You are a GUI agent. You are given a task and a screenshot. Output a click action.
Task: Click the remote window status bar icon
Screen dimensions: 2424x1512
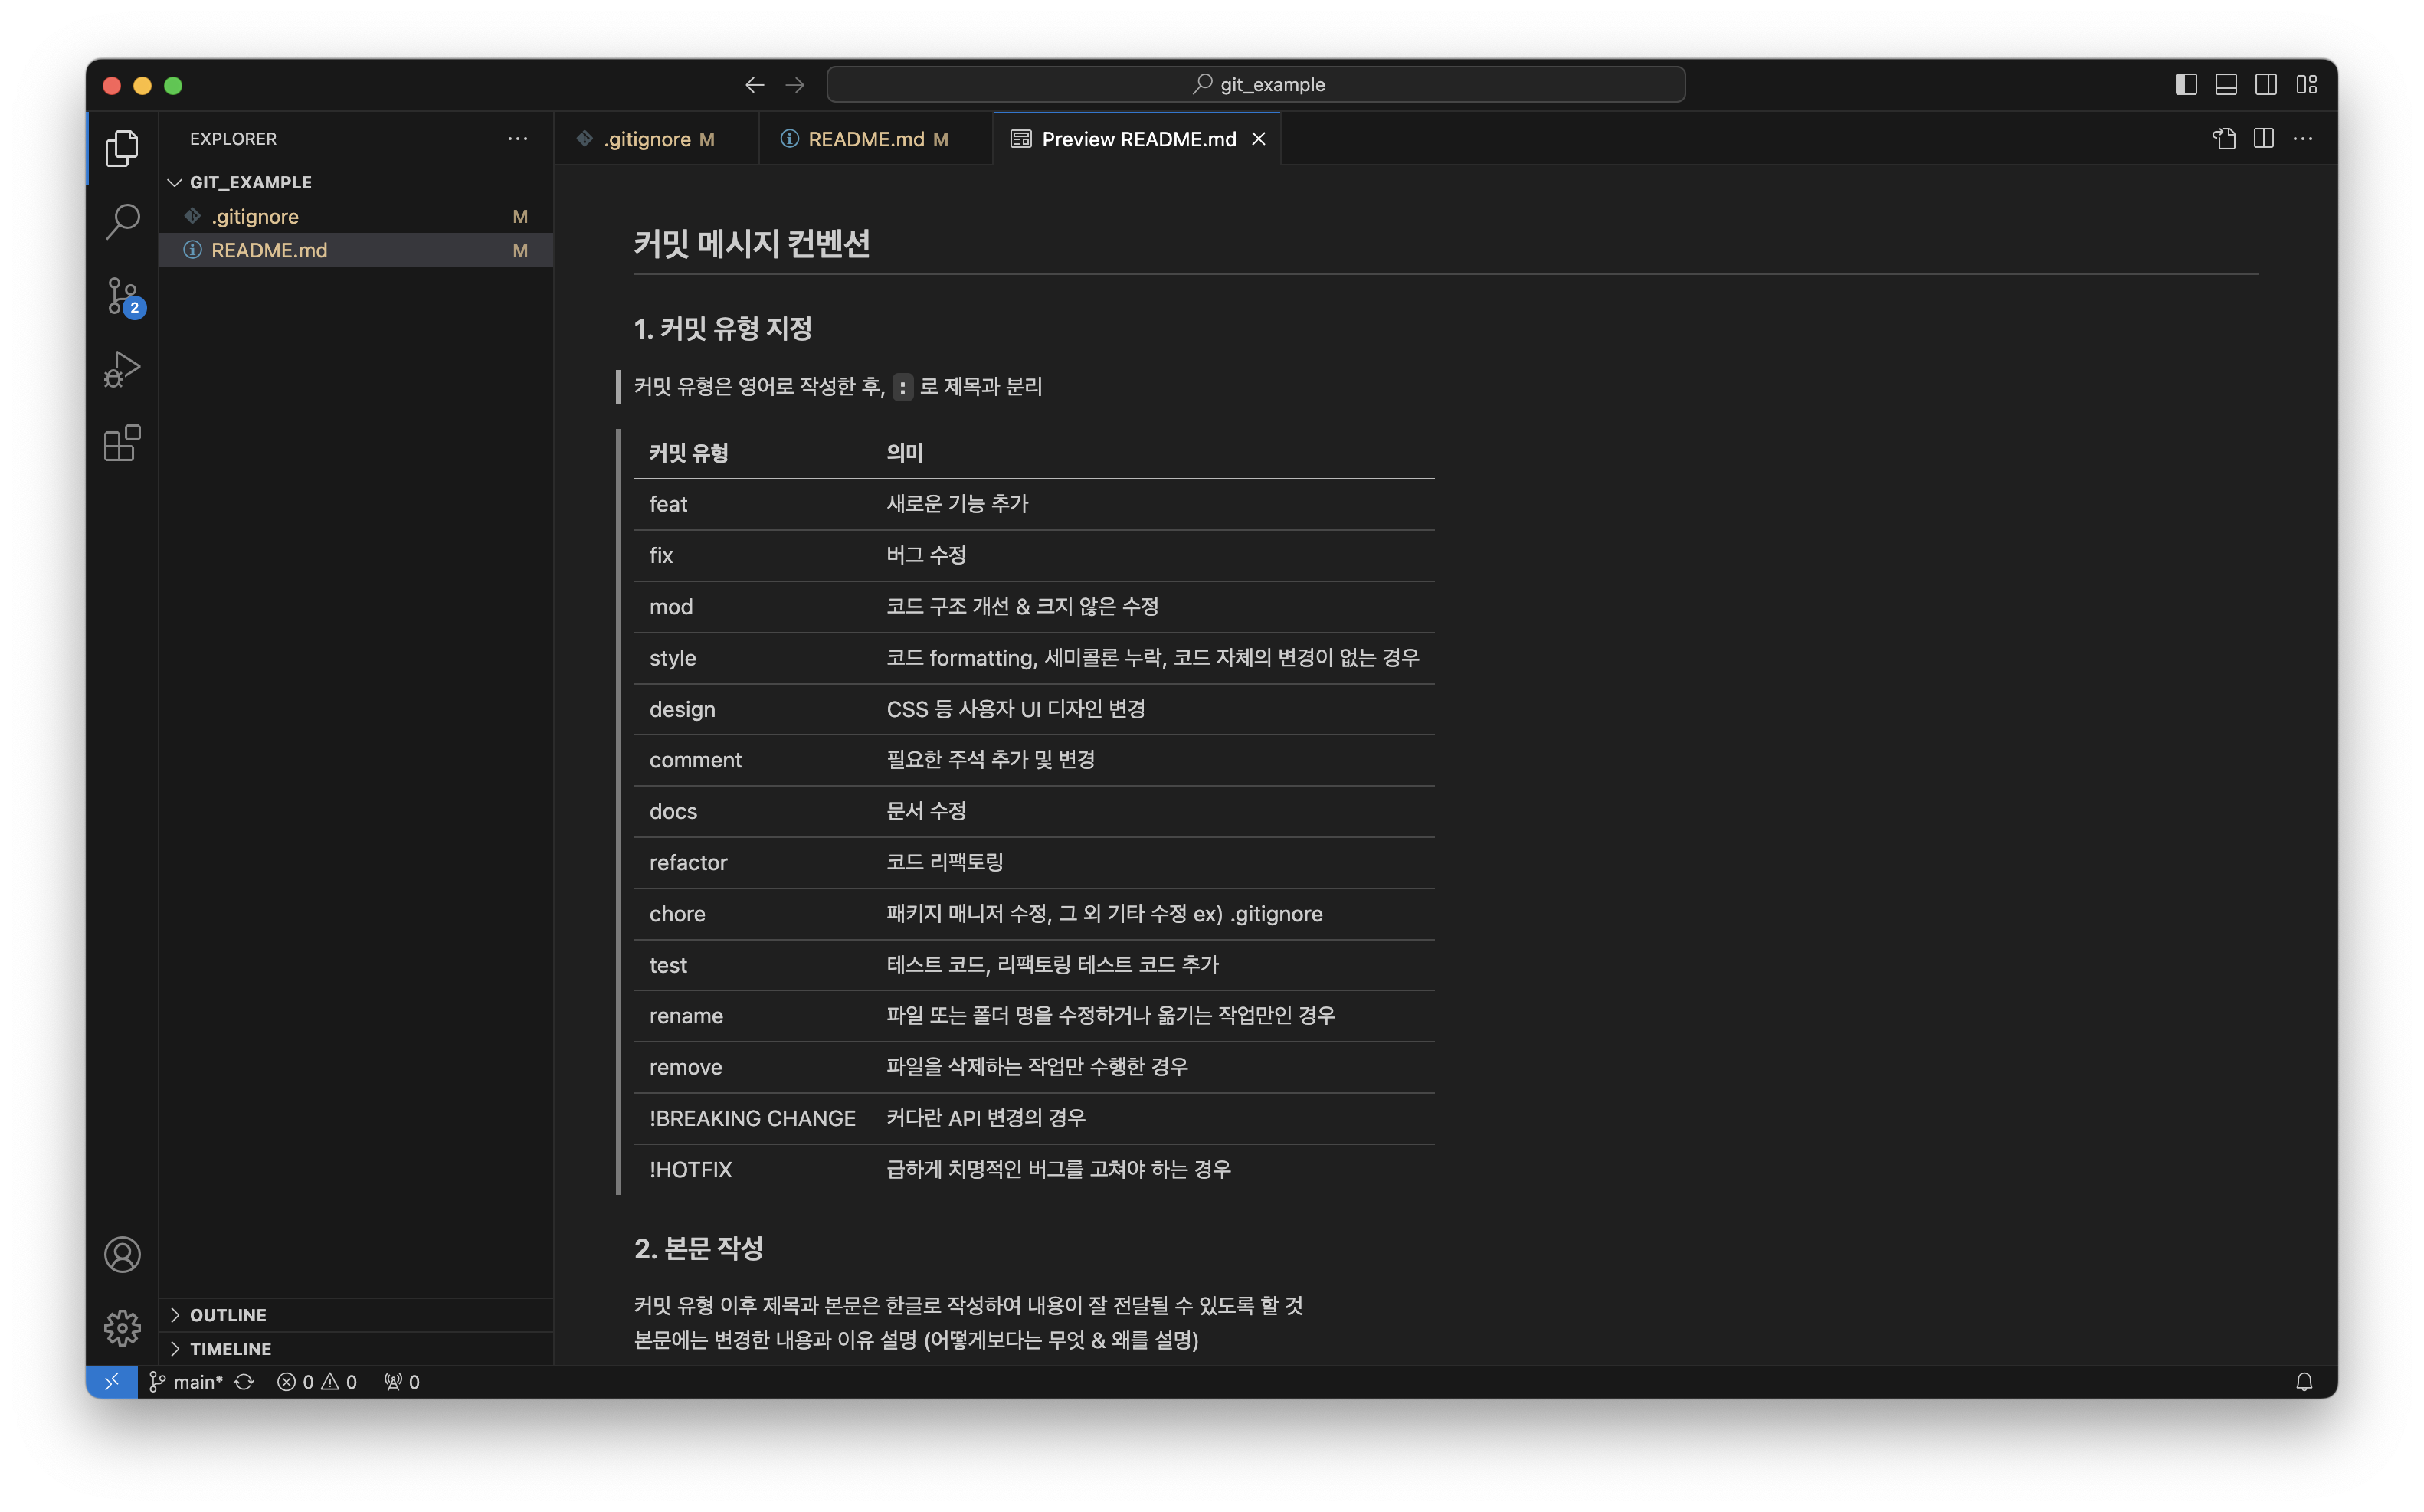tap(112, 1382)
